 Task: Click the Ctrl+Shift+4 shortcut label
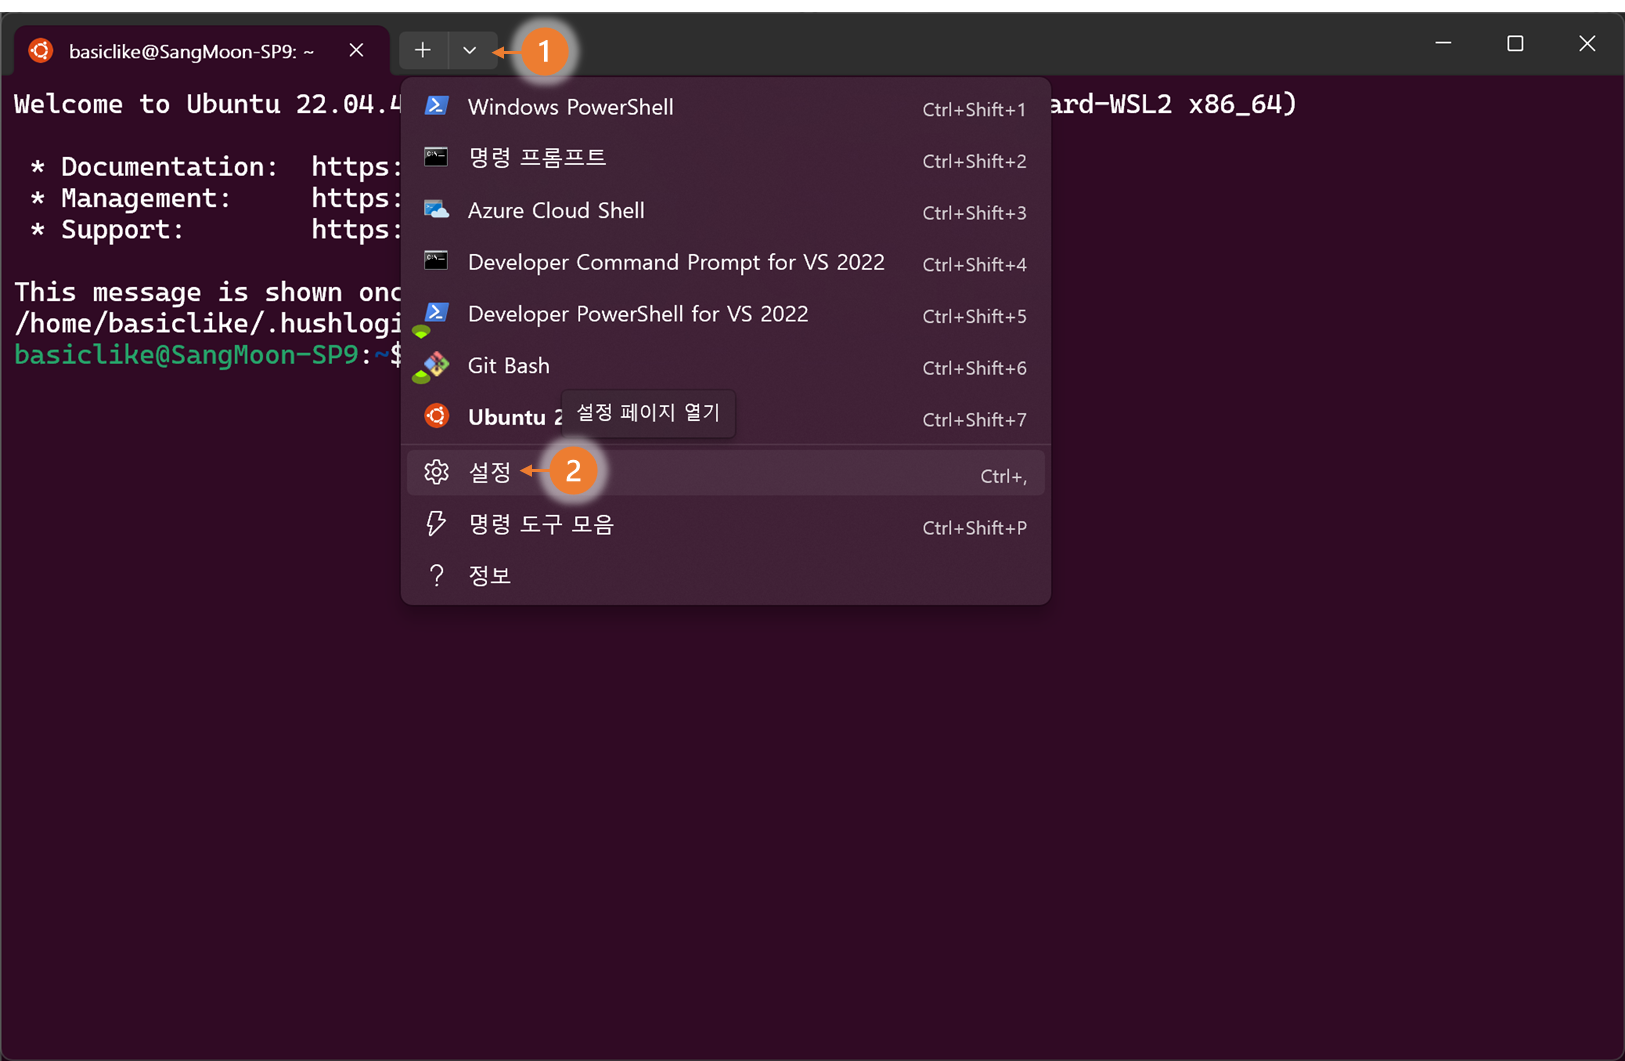[974, 264]
